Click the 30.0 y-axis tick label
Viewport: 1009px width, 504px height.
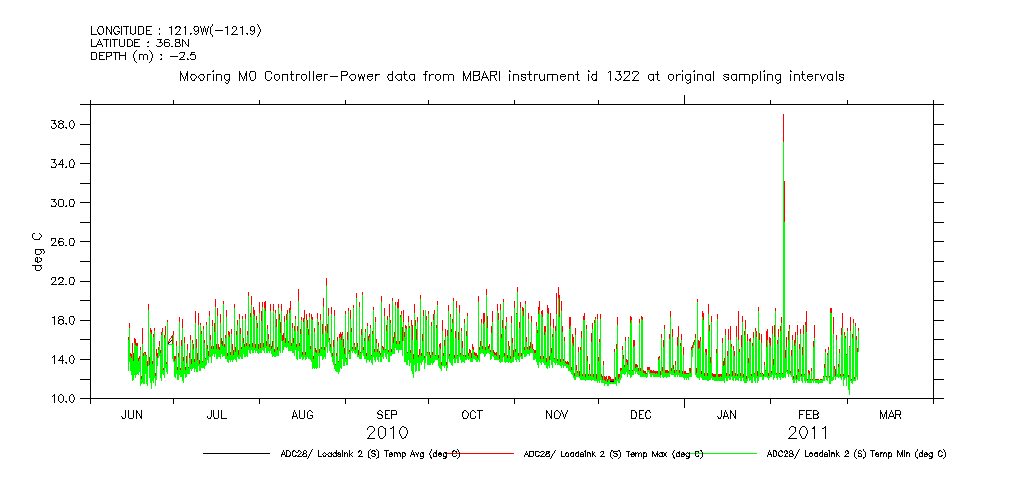[x=64, y=203]
